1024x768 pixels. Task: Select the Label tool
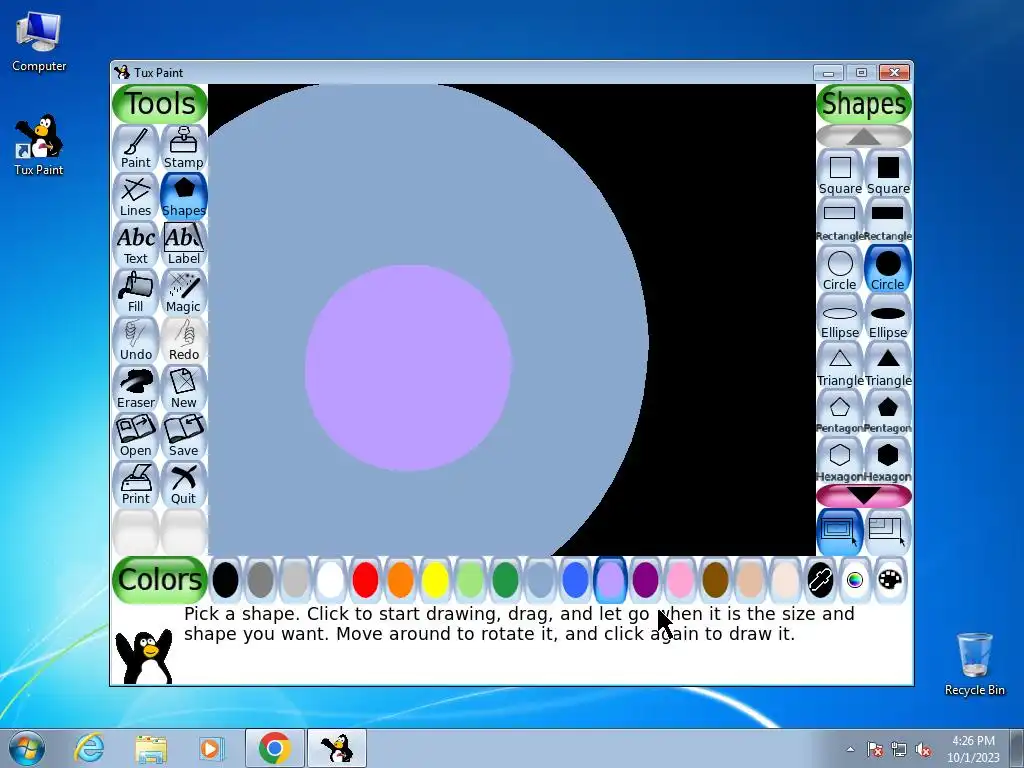[x=184, y=244]
